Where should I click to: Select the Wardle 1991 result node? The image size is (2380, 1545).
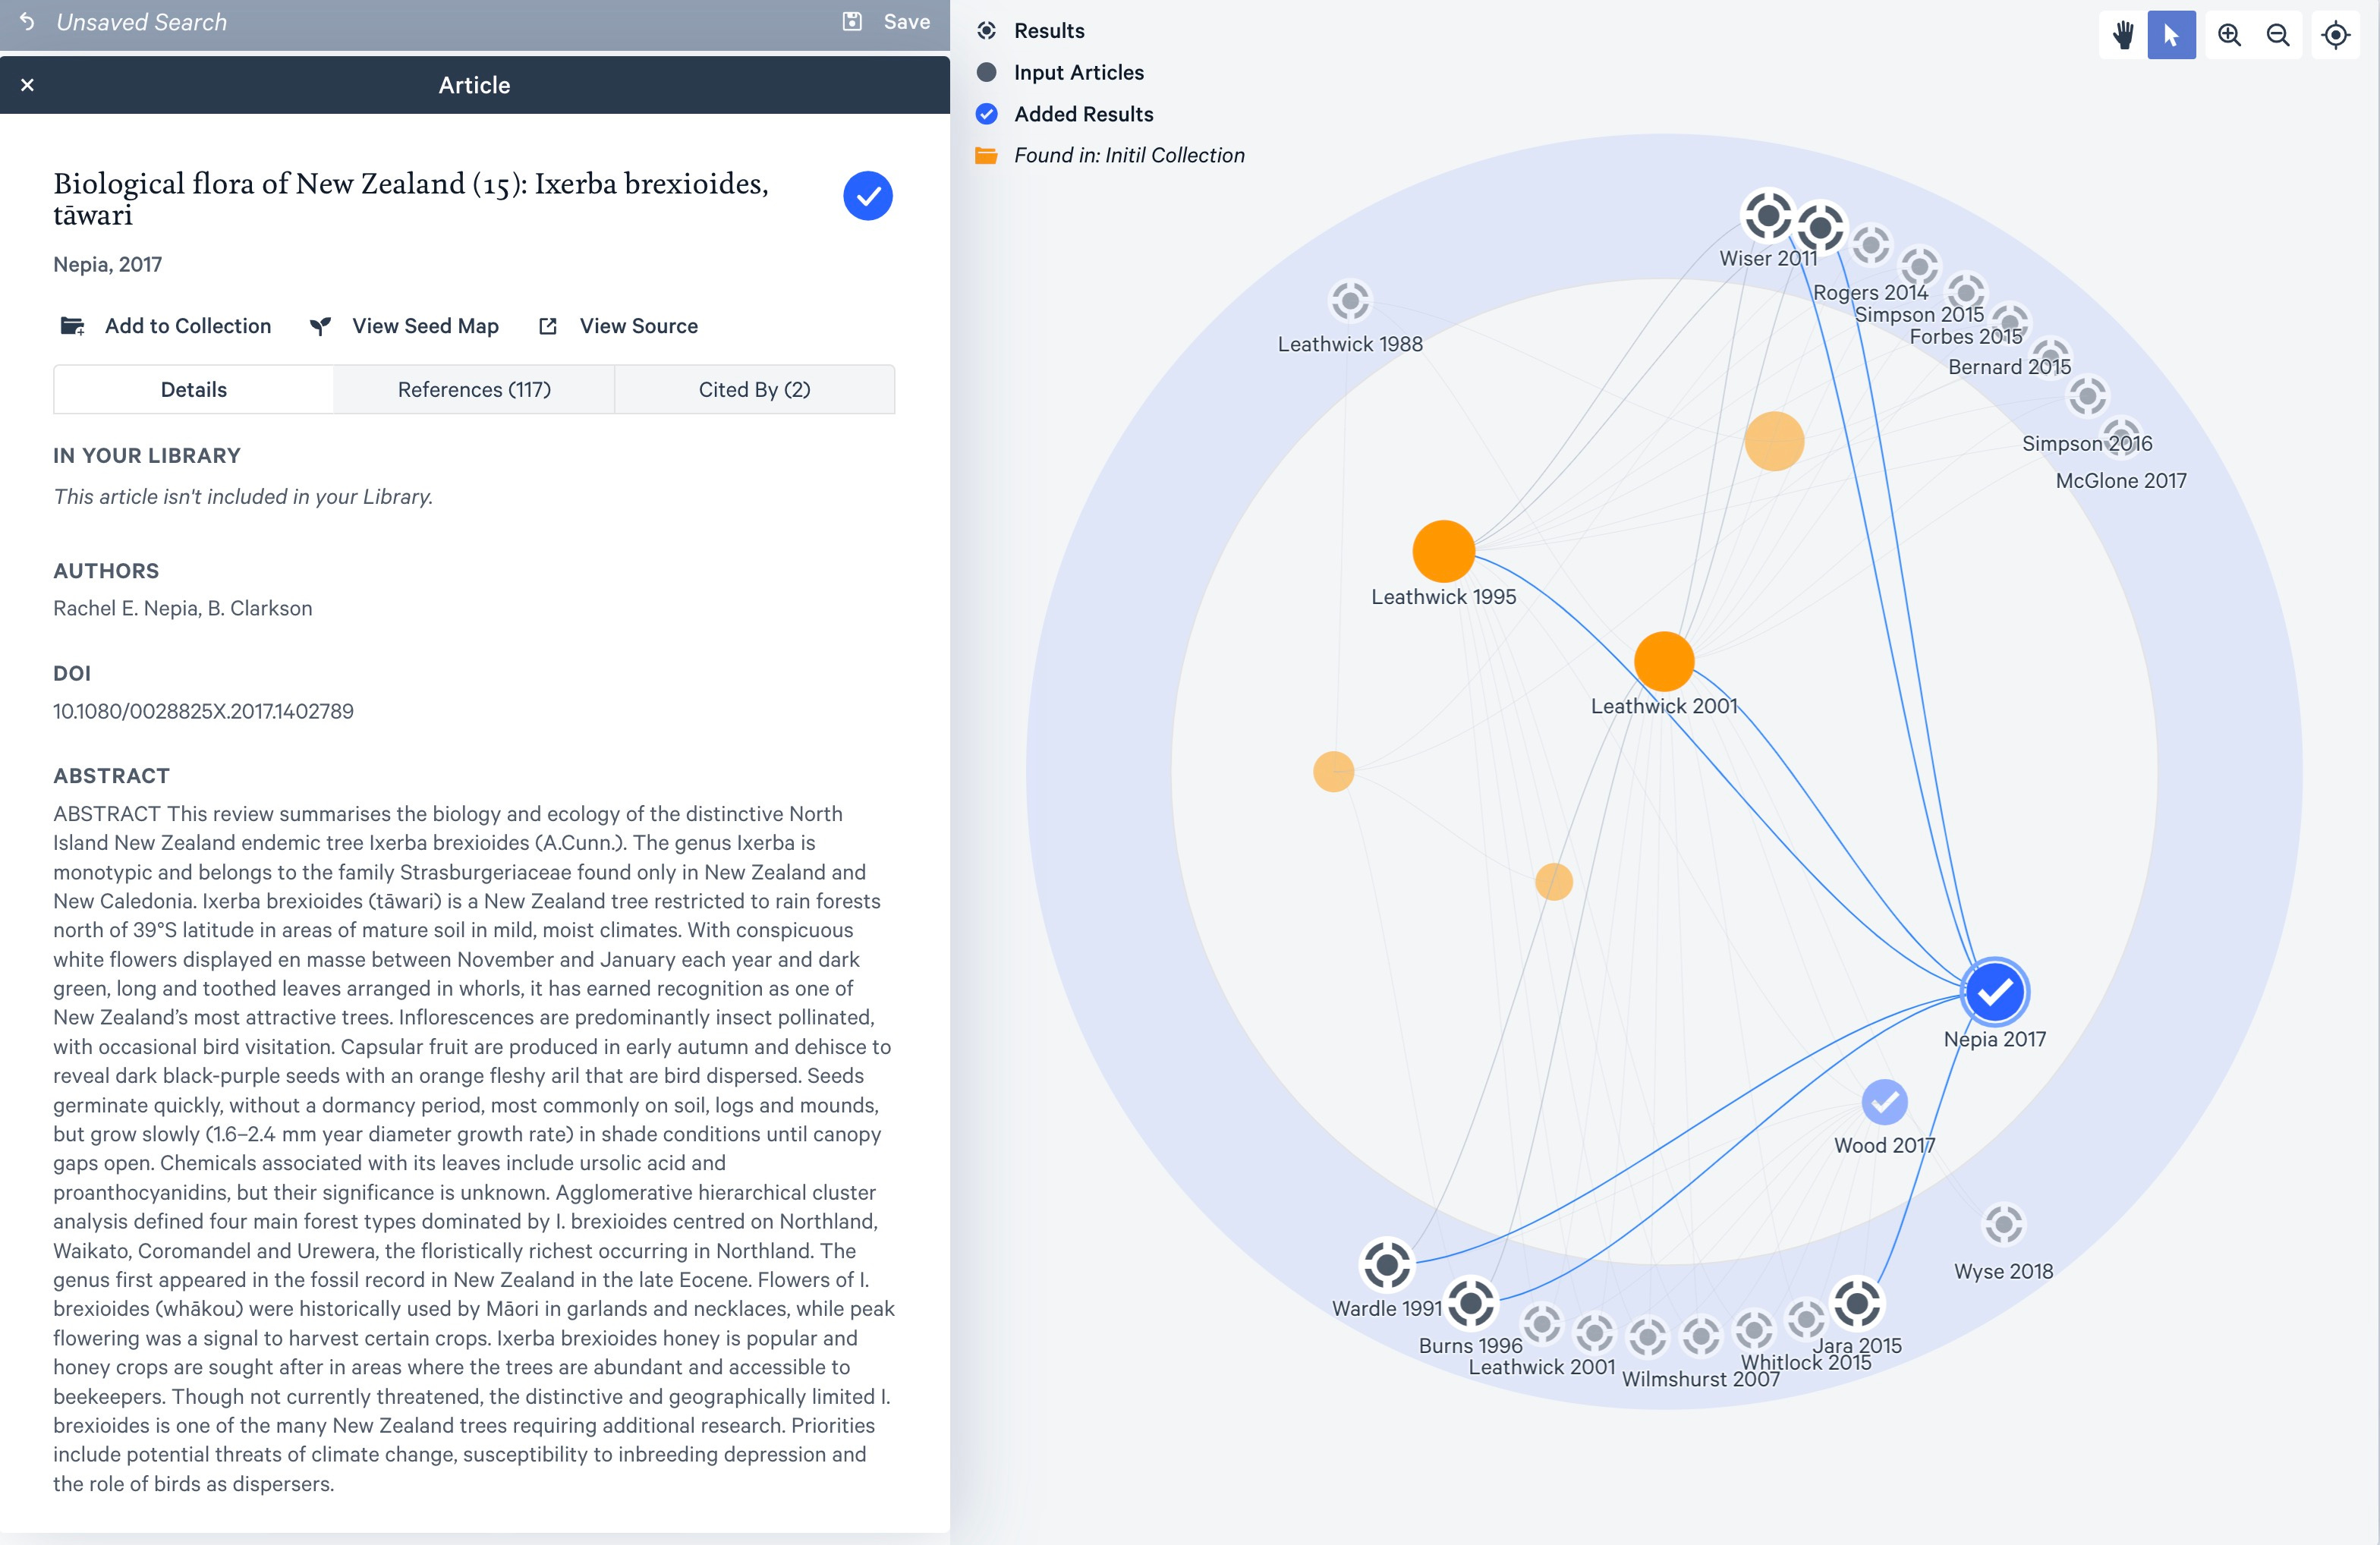coord(1387,1265)
